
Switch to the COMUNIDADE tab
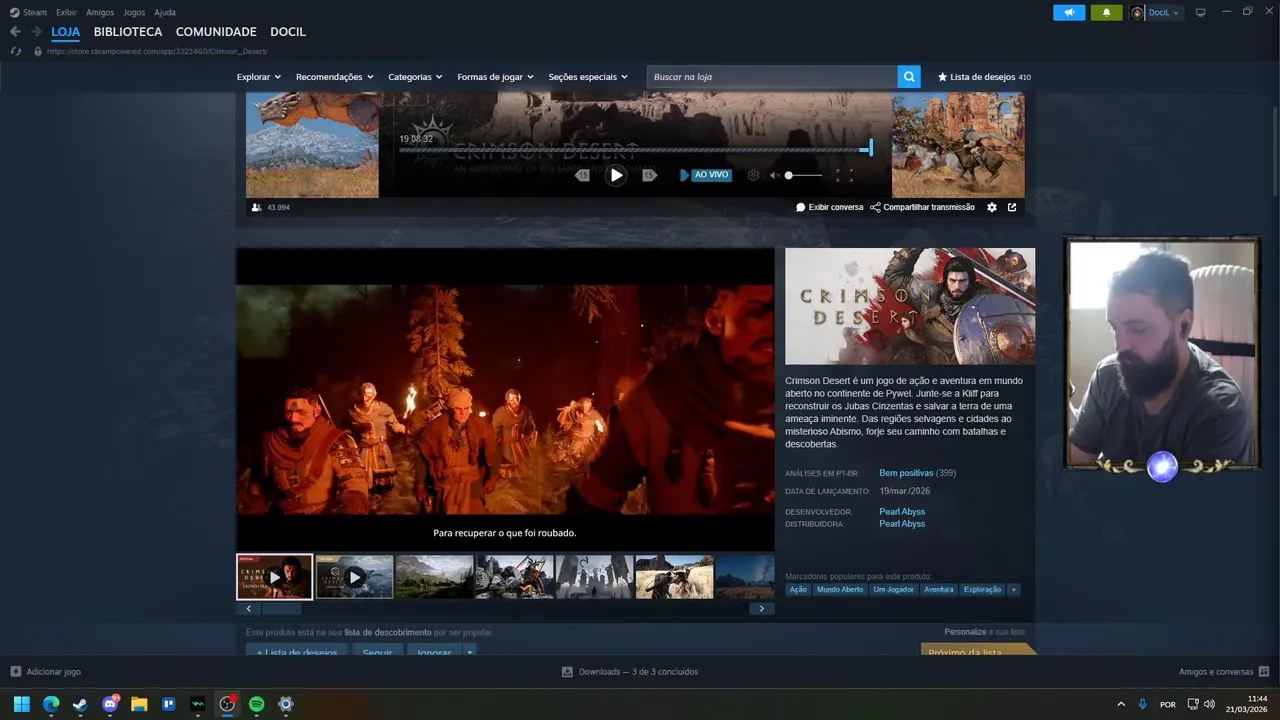coord(216,32)
